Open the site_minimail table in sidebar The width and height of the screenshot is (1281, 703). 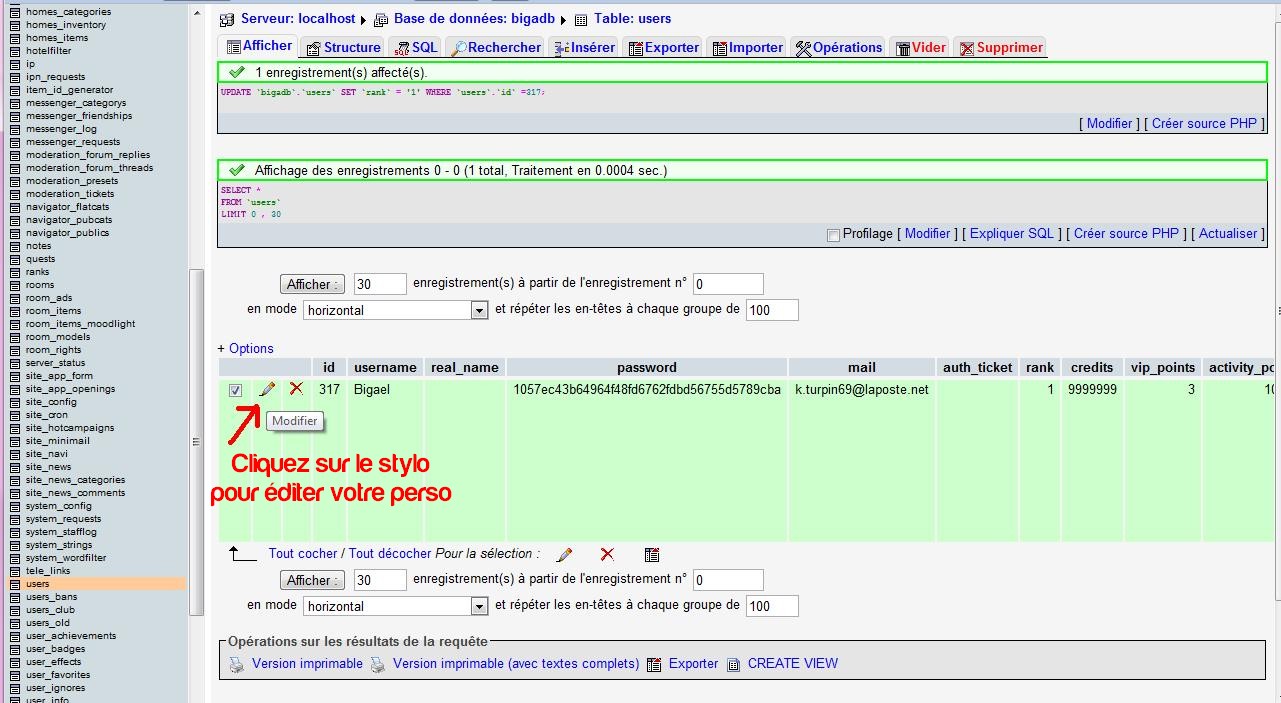[58, 441]
